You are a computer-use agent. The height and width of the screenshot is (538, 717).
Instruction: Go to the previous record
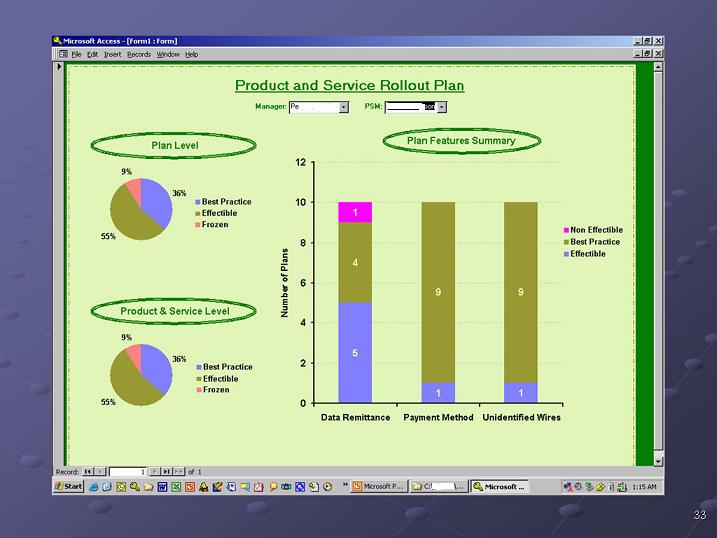pos(99,471)
